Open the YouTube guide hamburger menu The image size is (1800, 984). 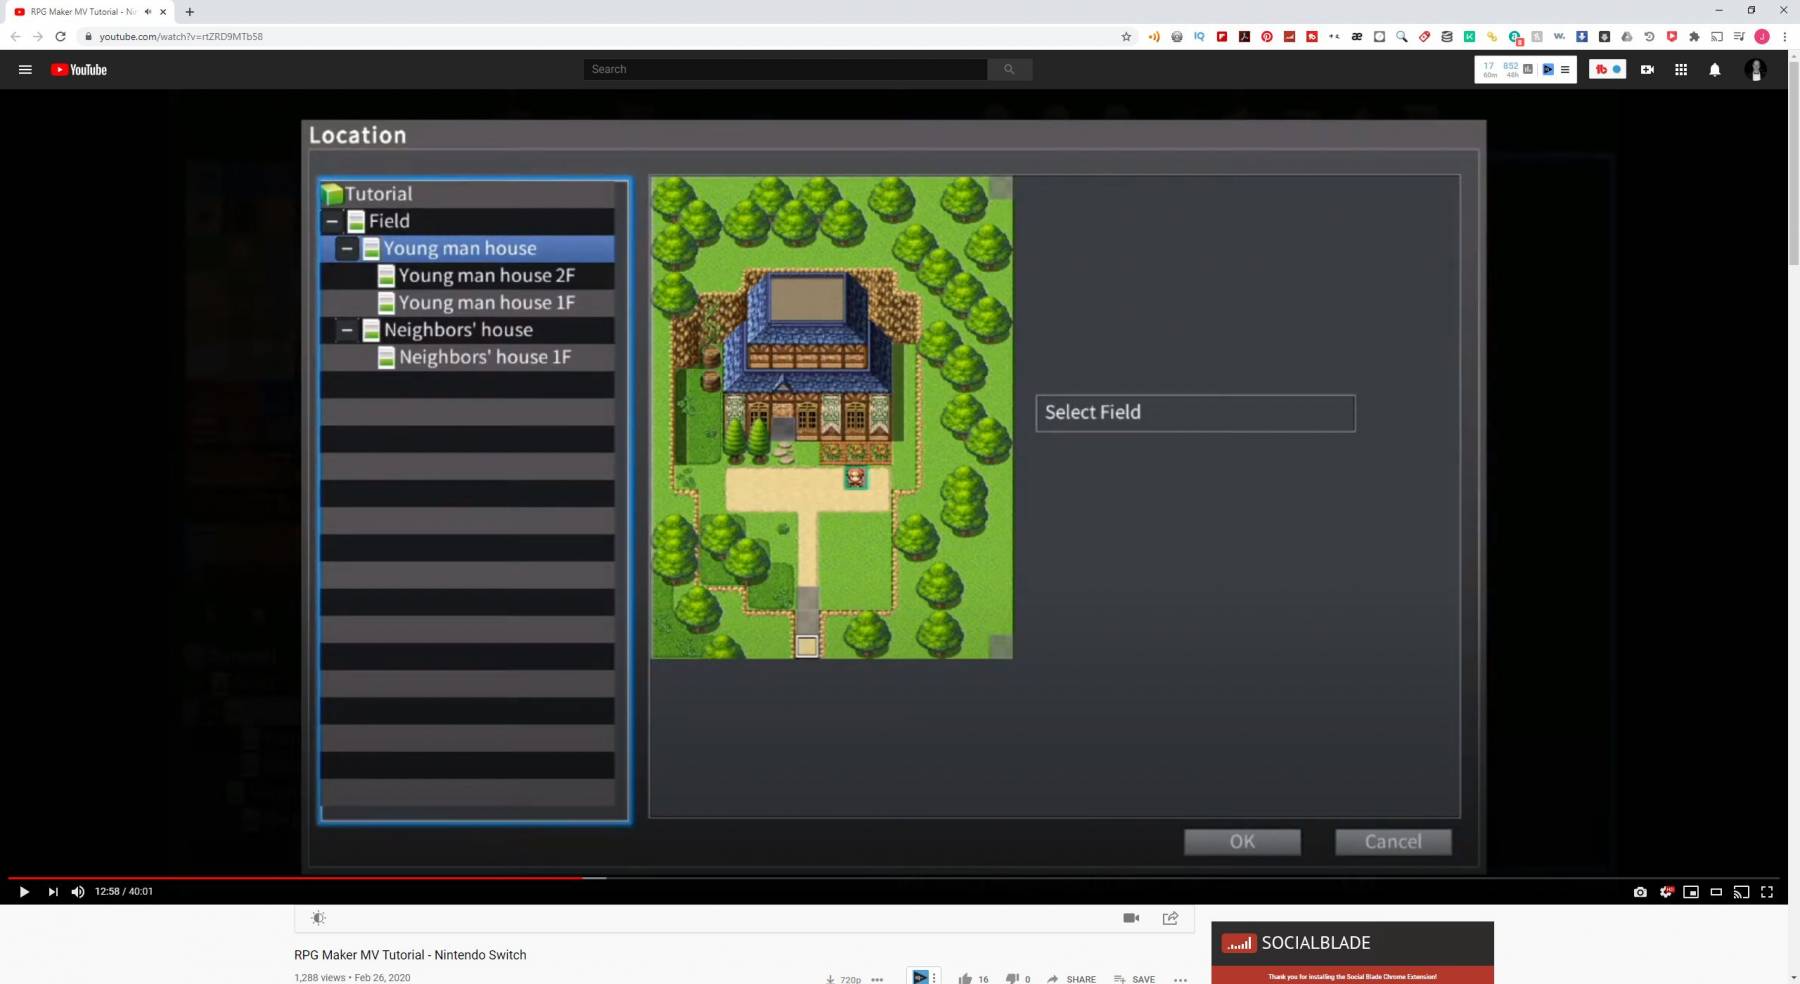click(25, 70)
